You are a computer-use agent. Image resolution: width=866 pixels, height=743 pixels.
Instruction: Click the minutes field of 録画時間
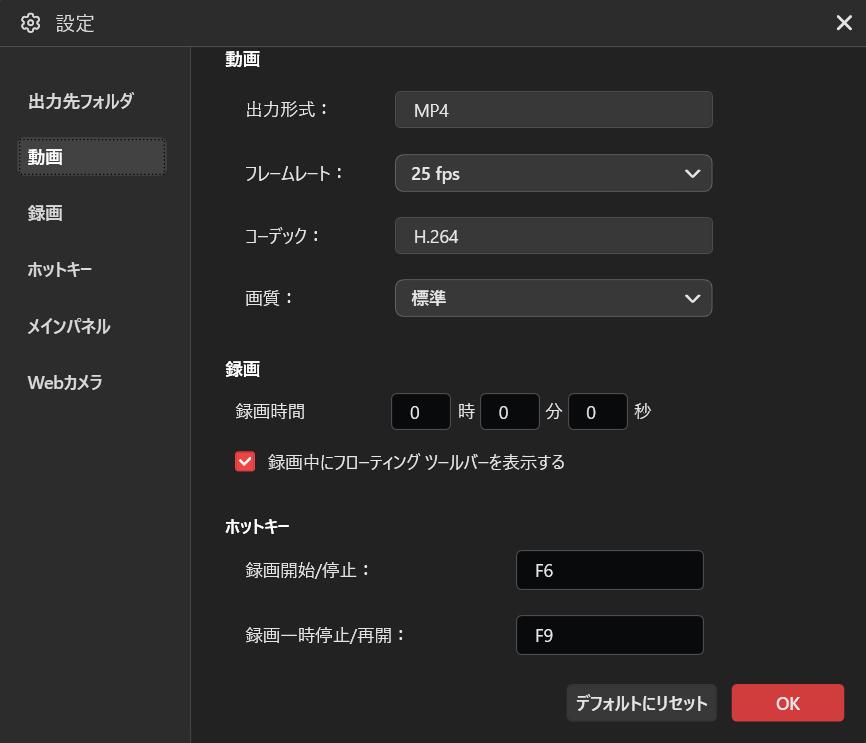pyautogui.click(x=509, y=411)
